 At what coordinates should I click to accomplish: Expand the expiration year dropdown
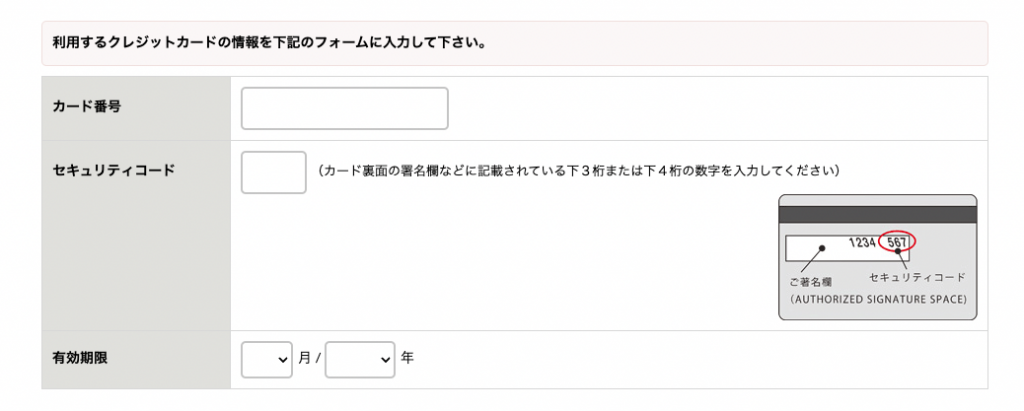point(360,359)
